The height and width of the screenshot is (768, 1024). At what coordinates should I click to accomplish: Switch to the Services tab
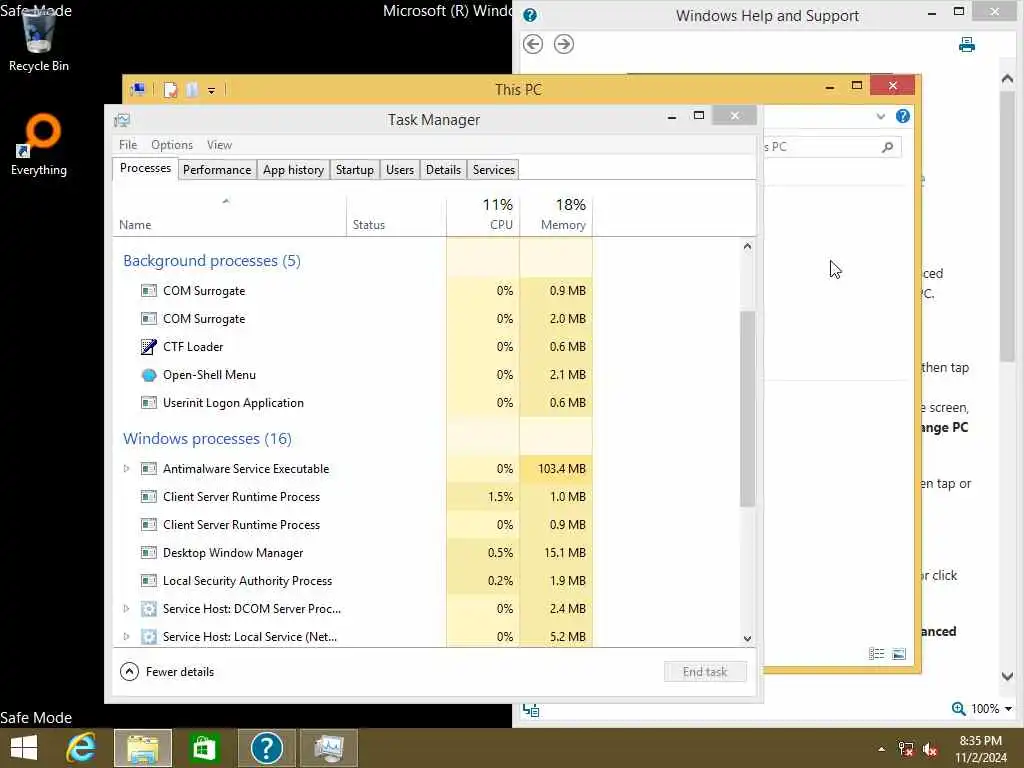[494, 170]
